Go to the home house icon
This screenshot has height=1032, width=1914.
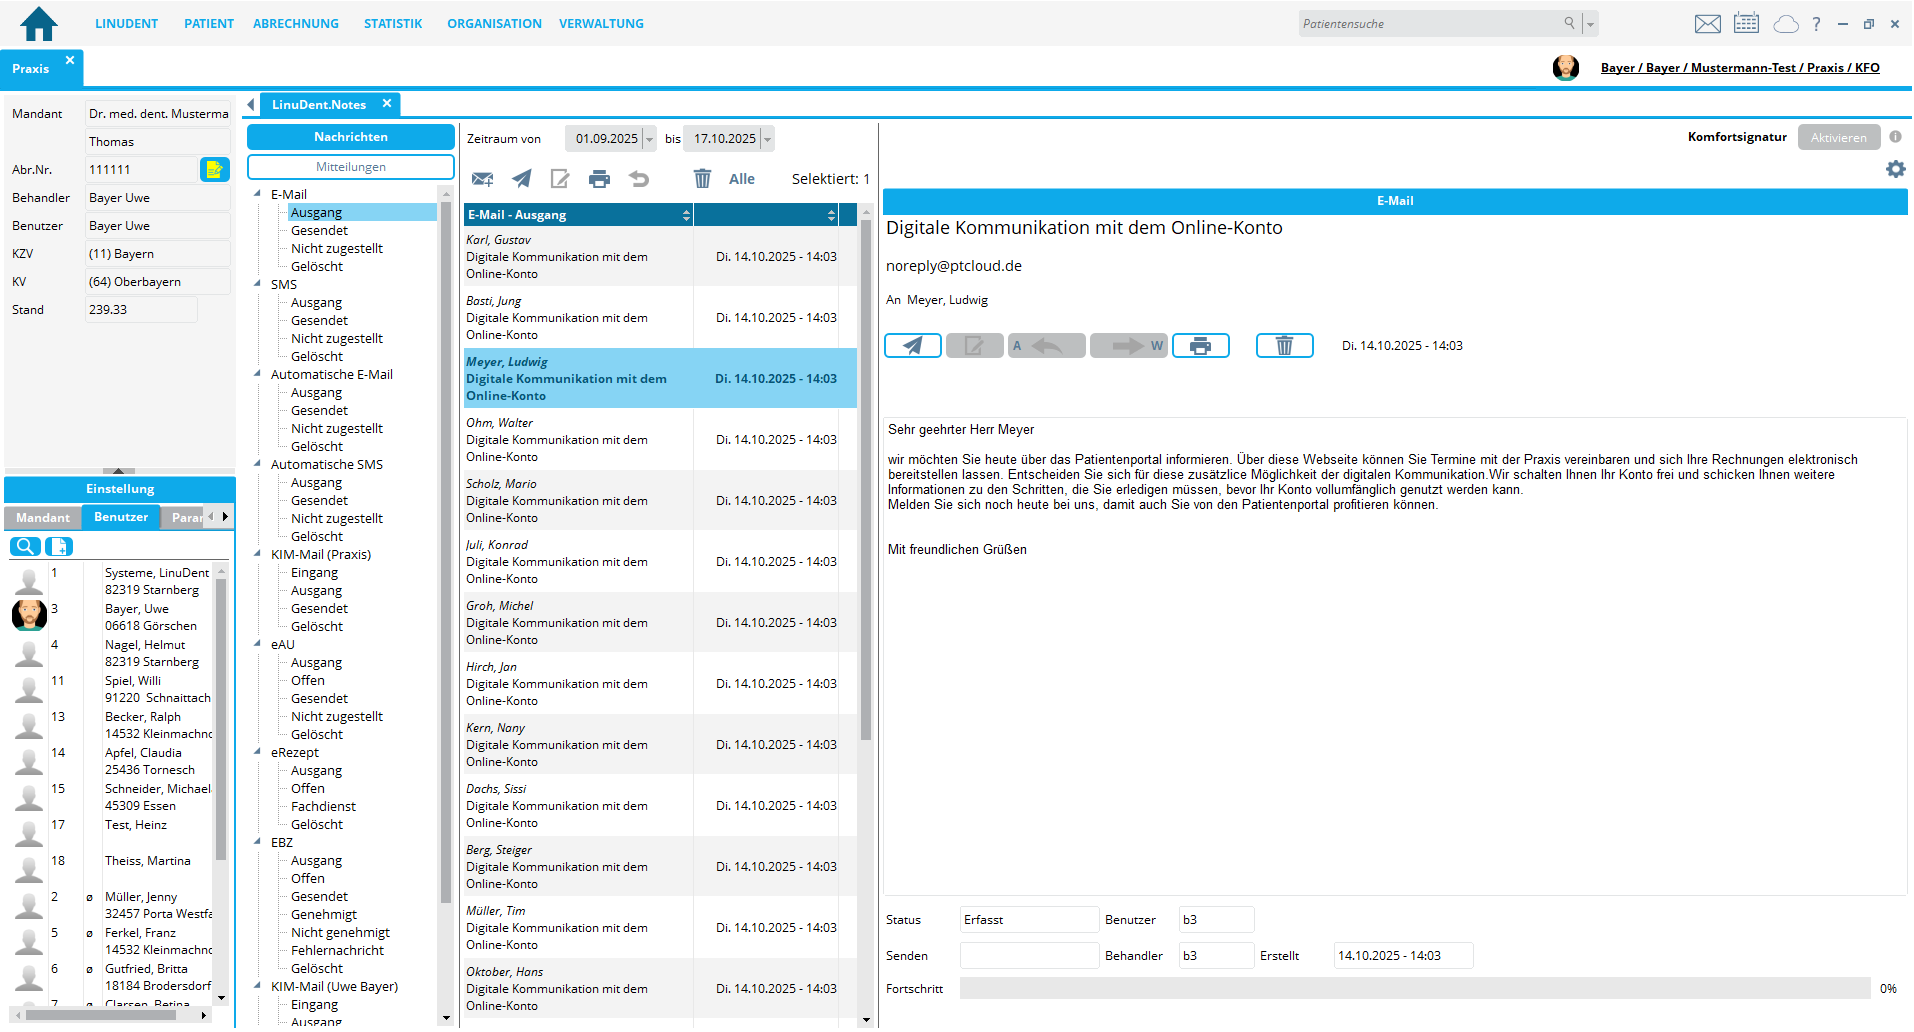pyautogui.click(x=39, y=23)
